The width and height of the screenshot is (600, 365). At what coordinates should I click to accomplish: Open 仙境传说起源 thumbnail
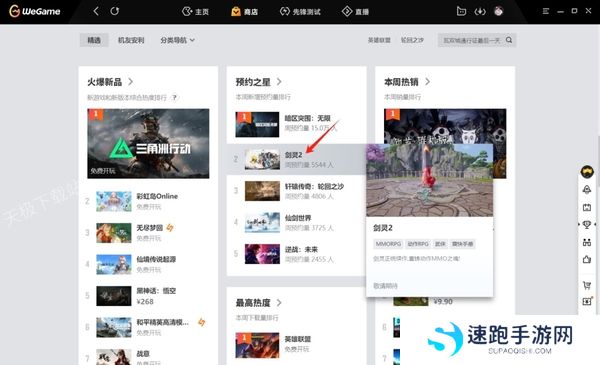(114, 264)
